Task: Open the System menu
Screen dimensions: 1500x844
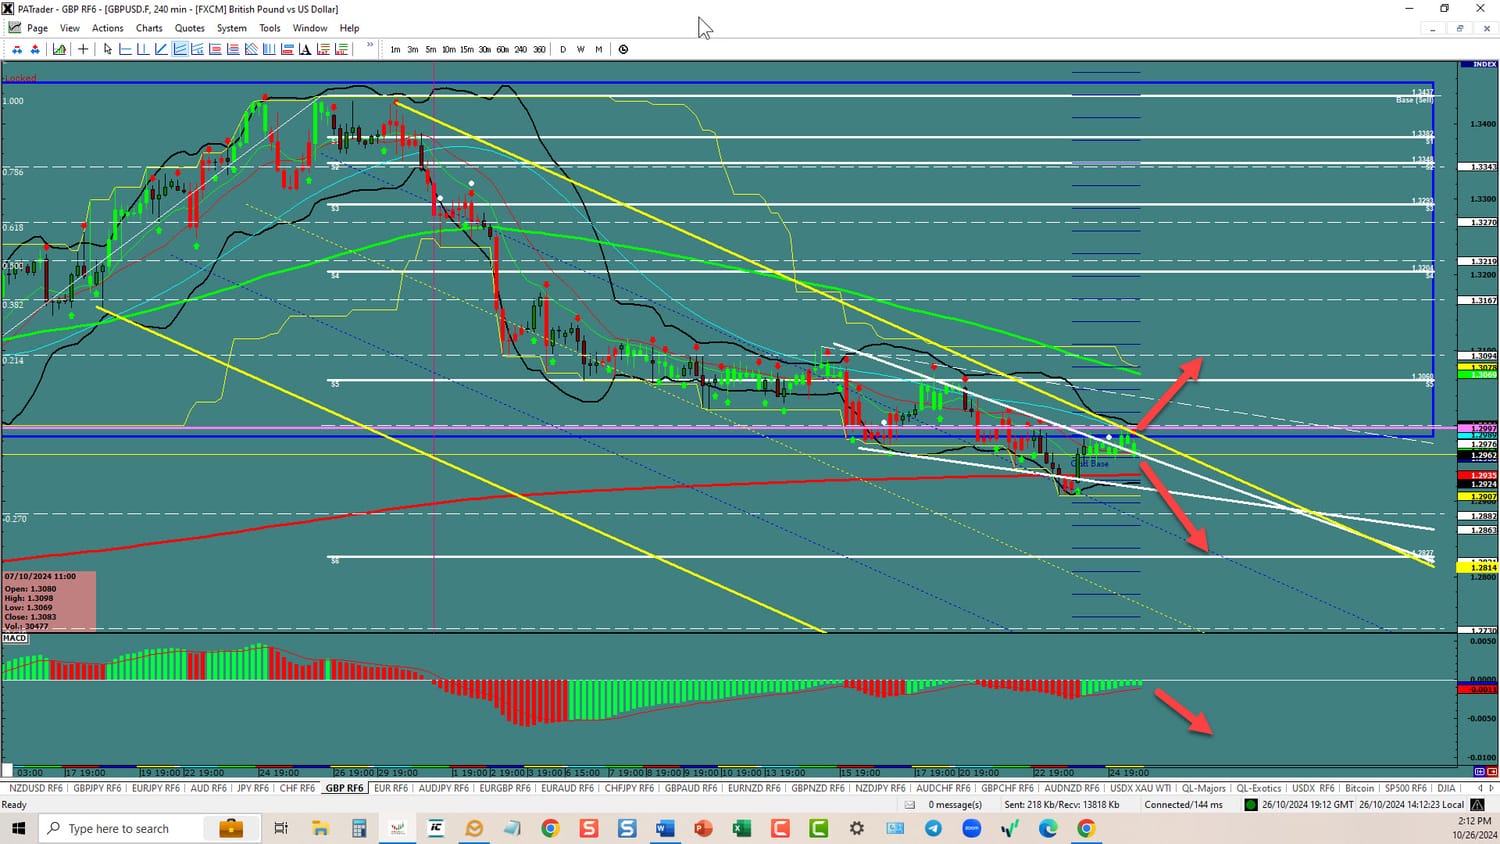Action: click(x=232, y=28)
